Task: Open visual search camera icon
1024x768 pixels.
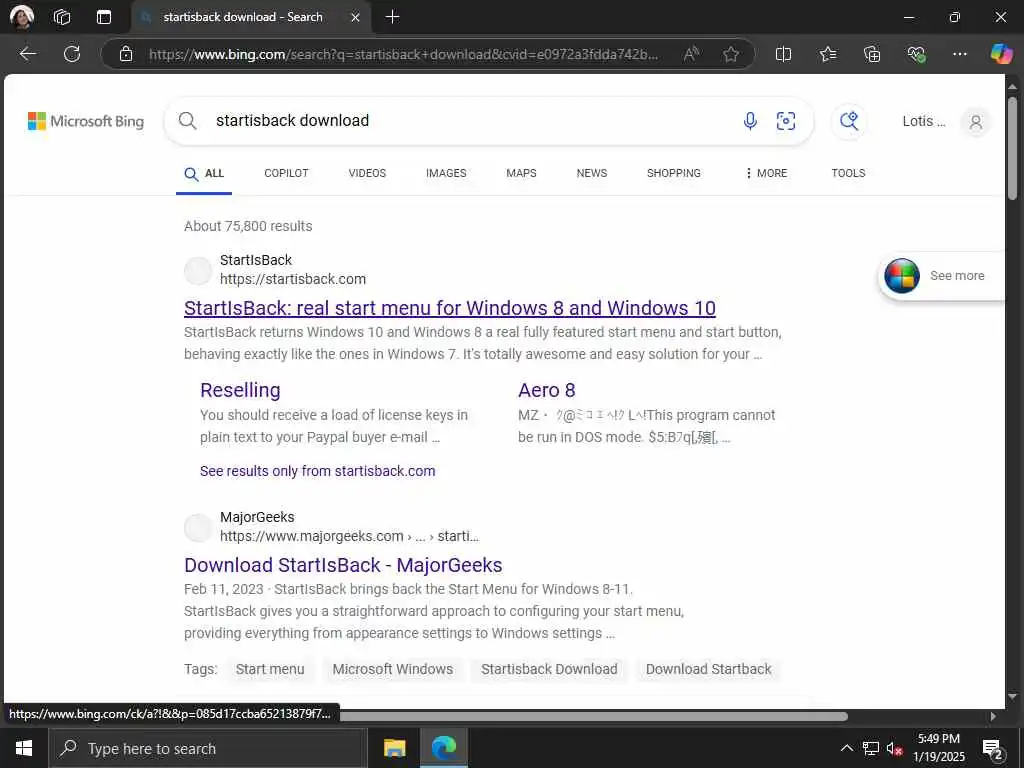Action: [x=786, y=121]
